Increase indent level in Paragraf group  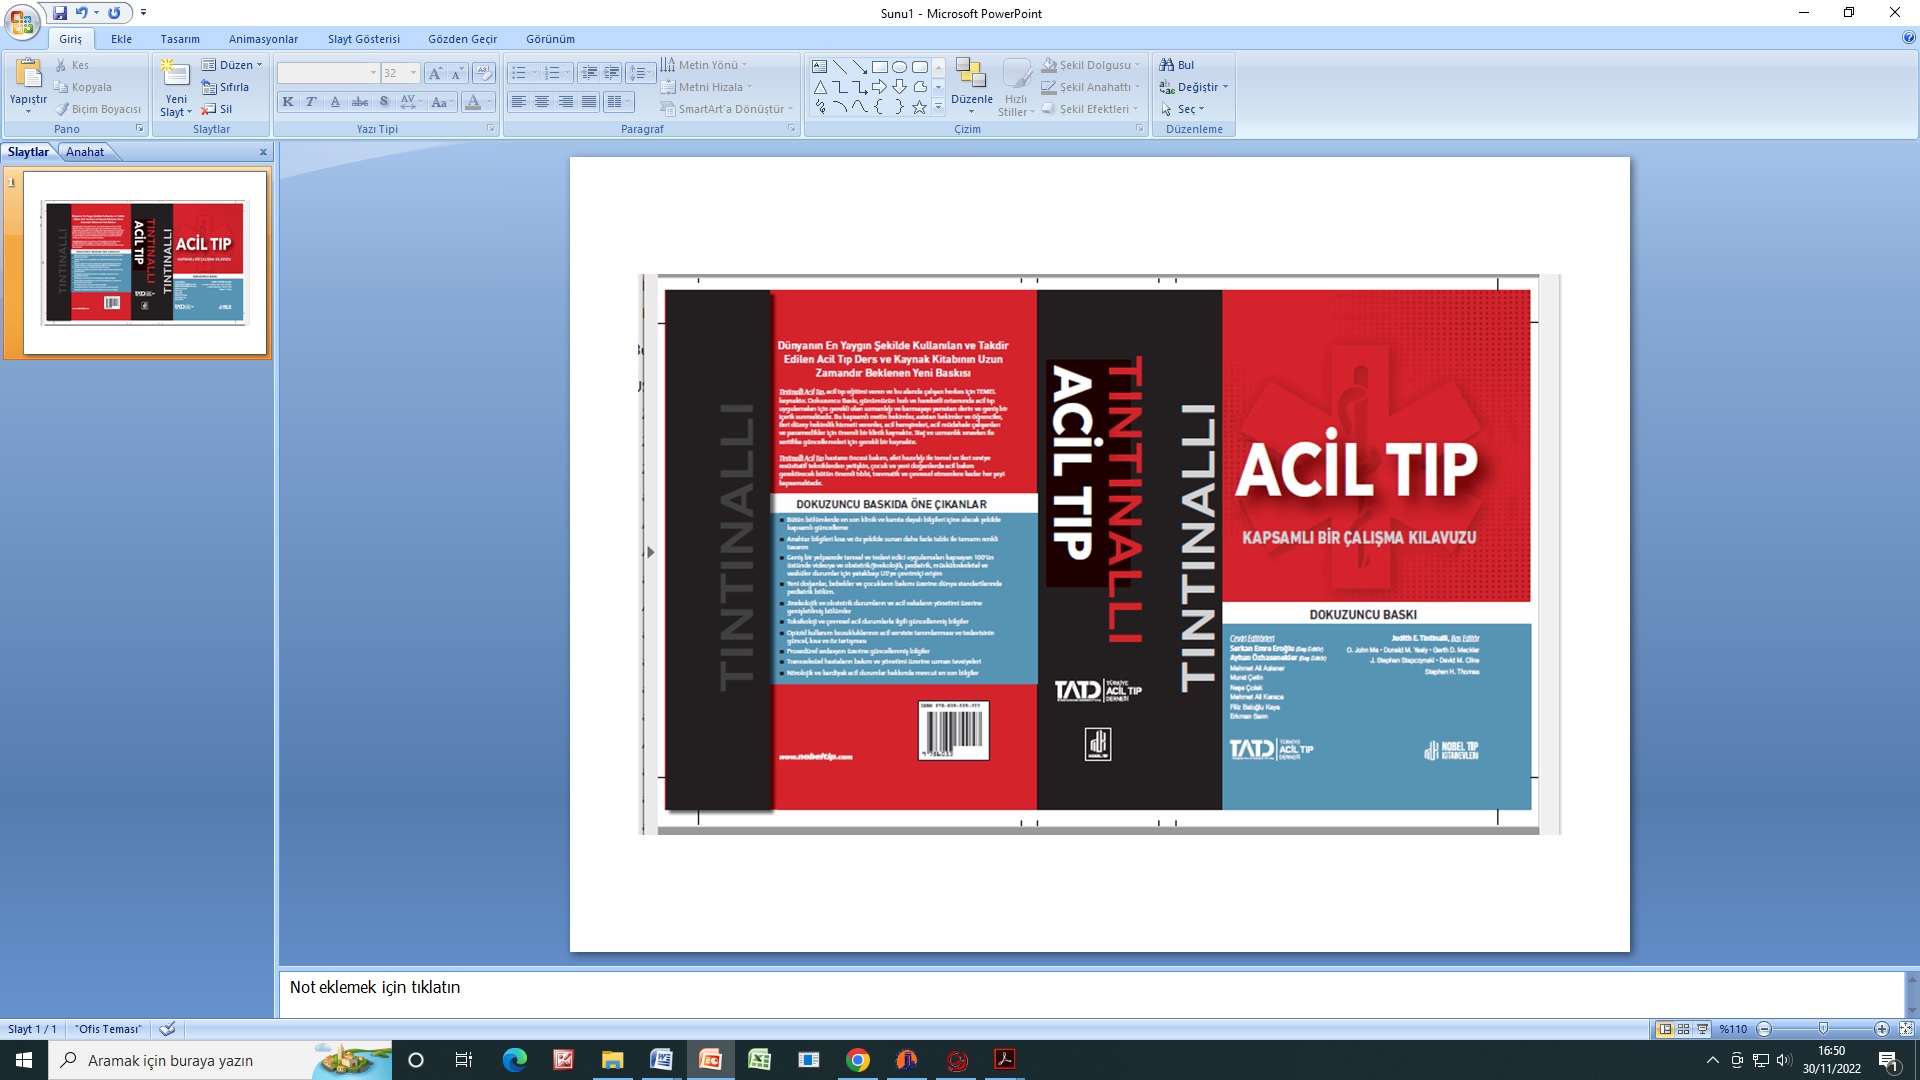[611, 73]
